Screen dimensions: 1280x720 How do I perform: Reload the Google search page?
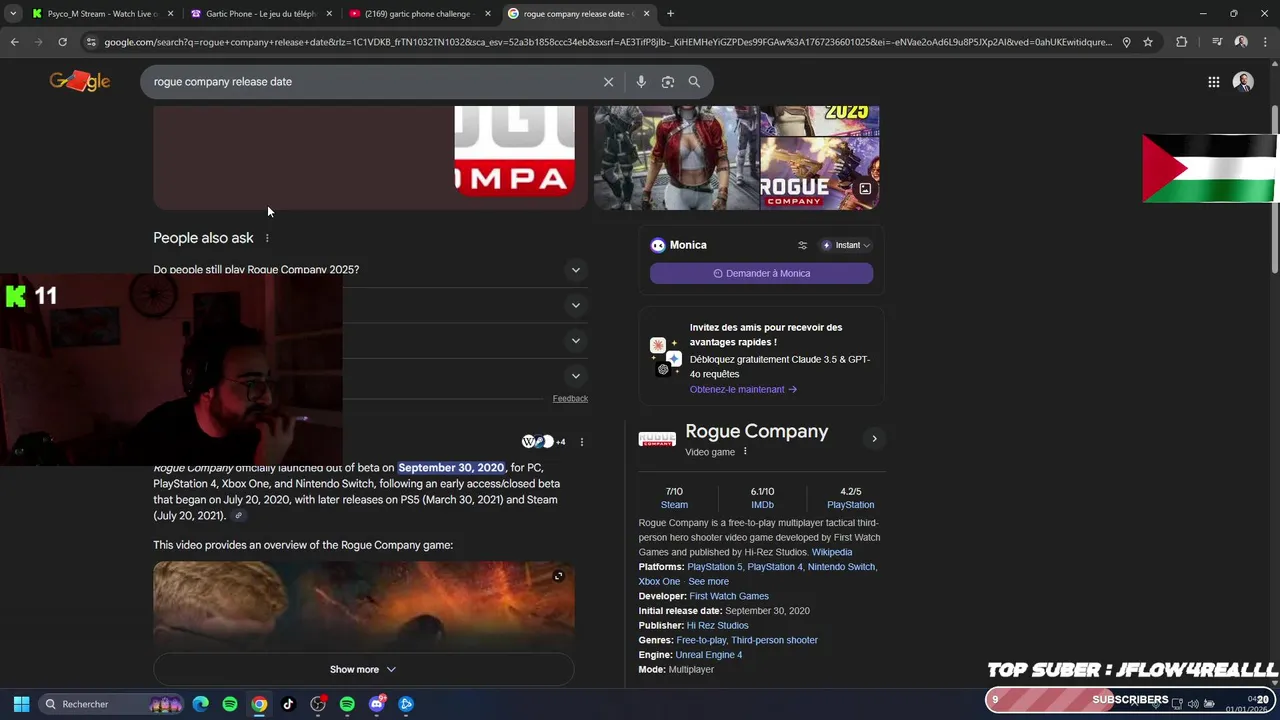click(62, 42)
